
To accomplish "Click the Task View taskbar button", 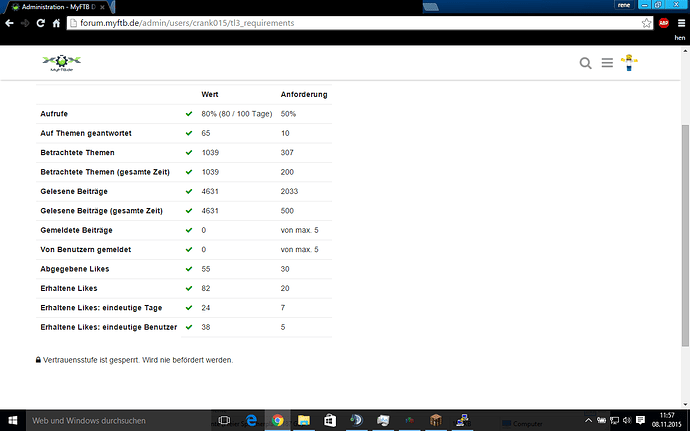I will point(224,420).
